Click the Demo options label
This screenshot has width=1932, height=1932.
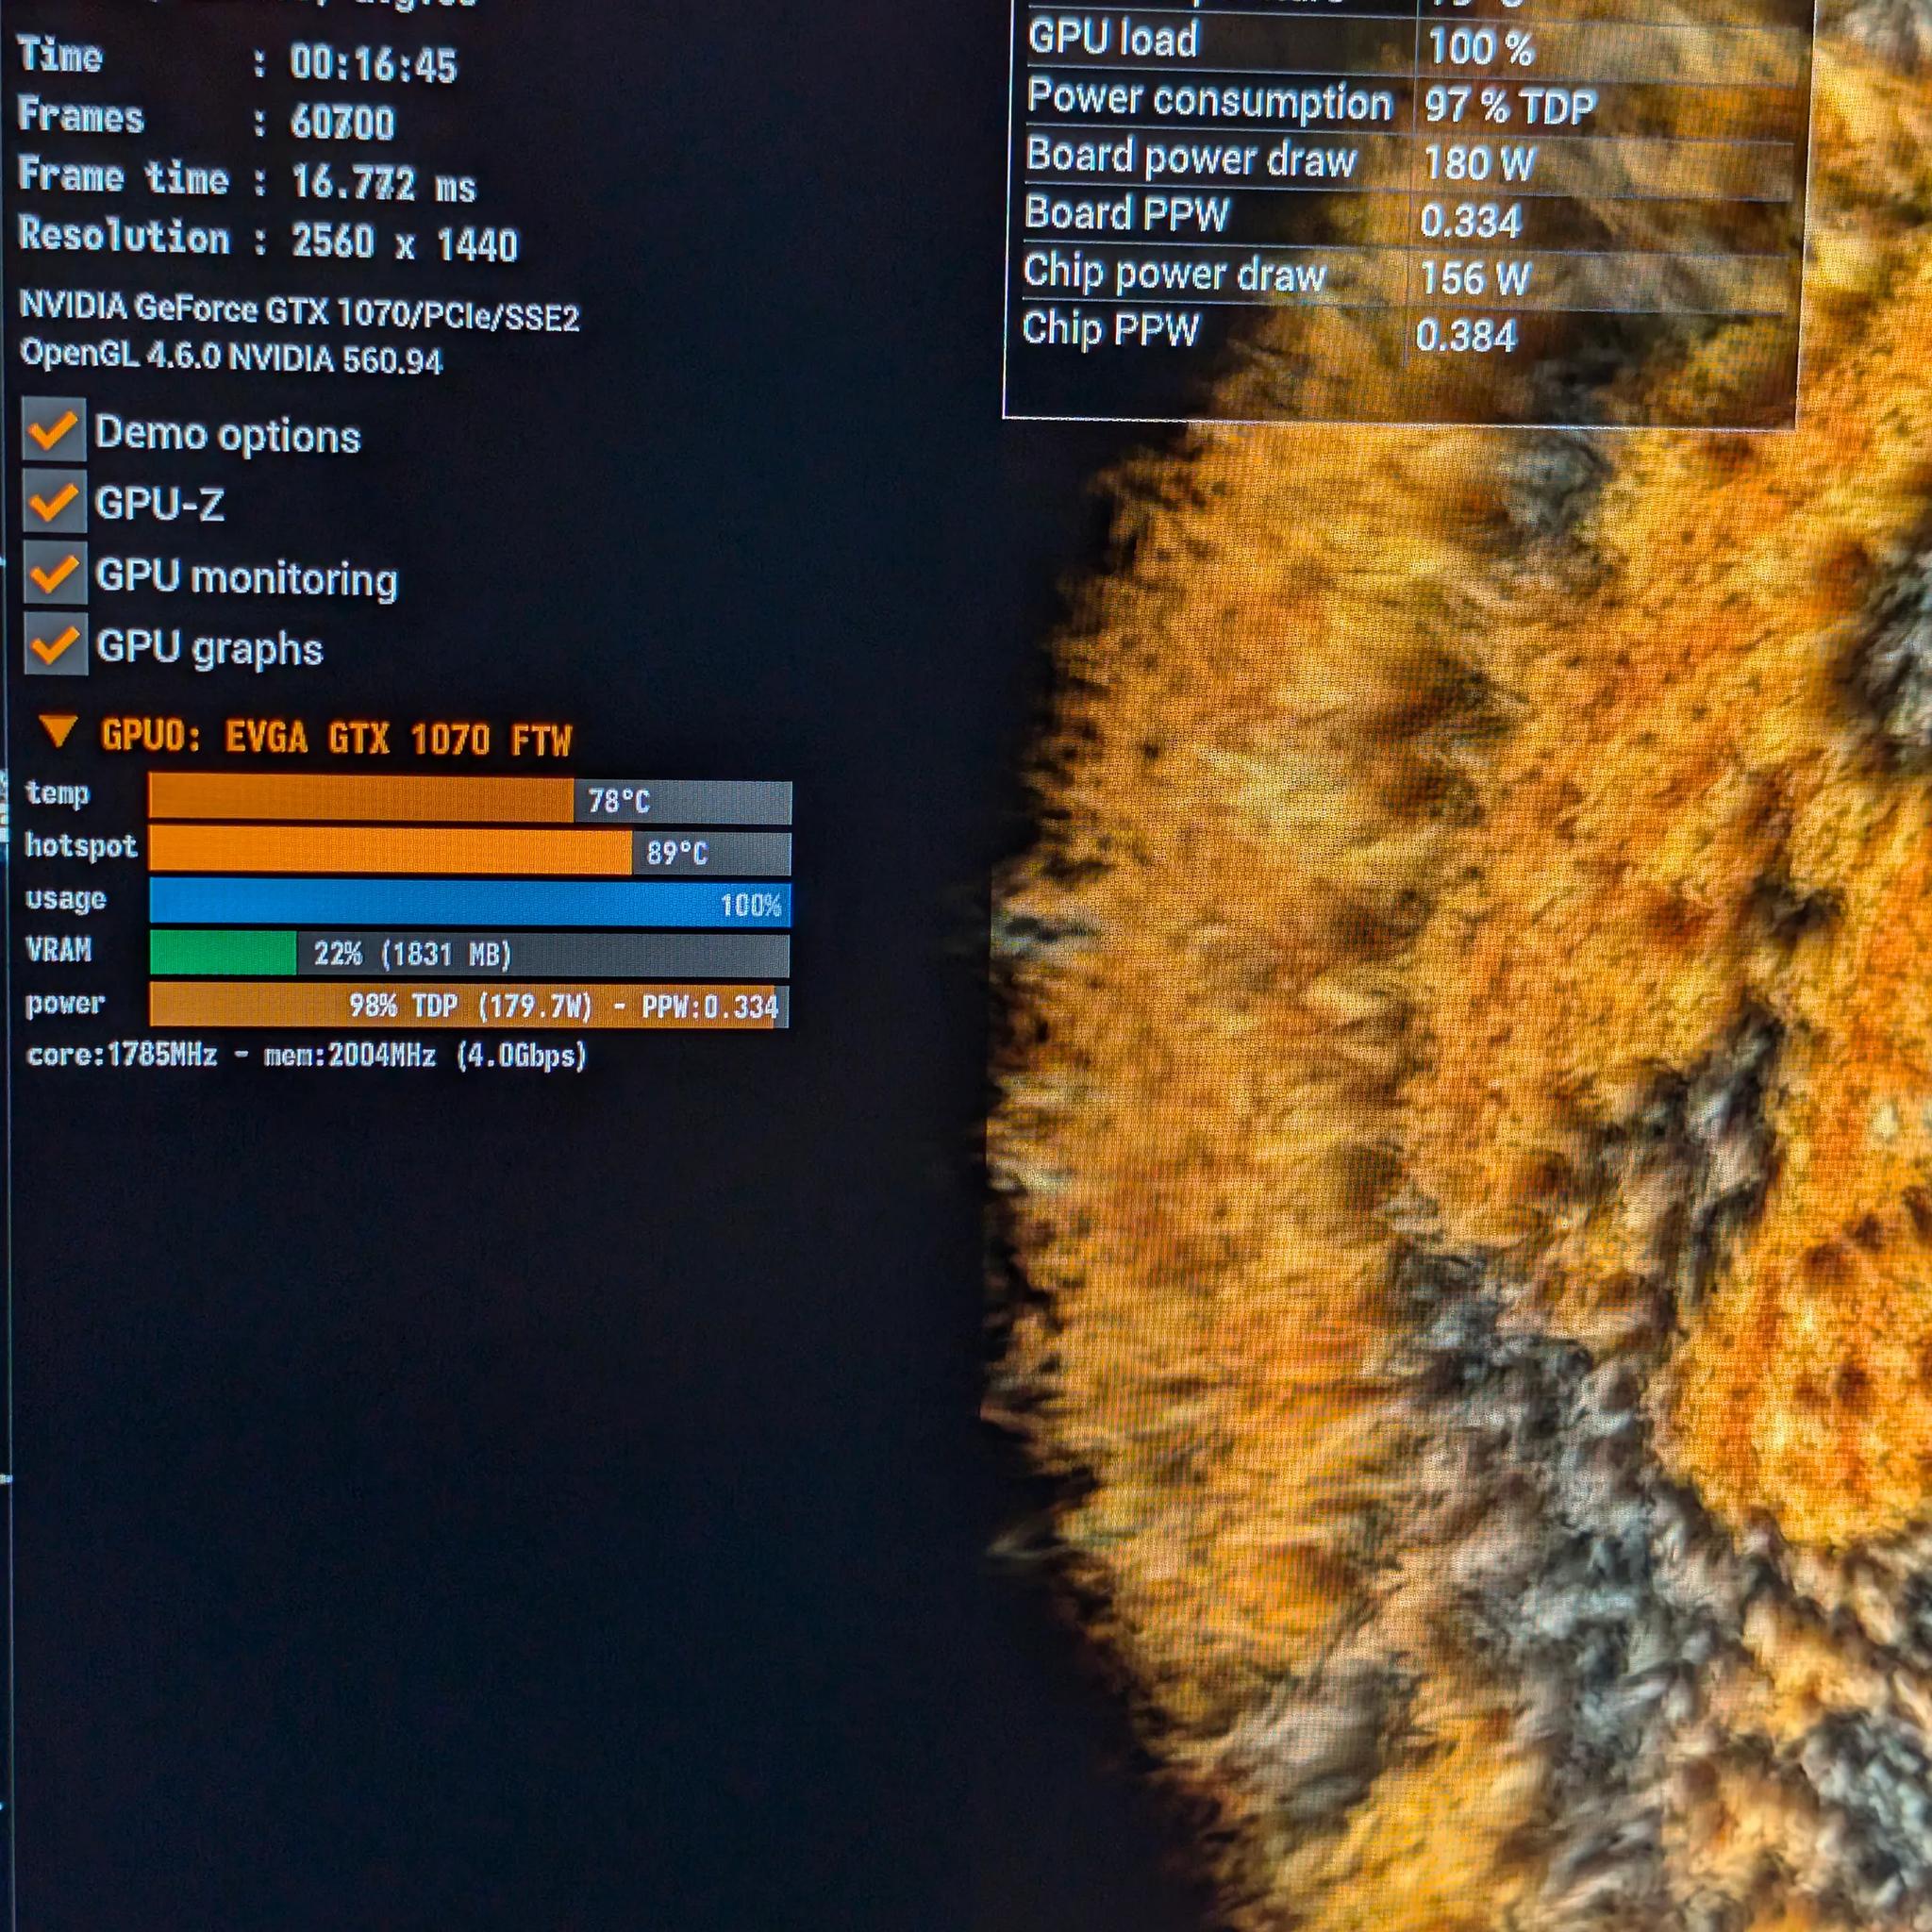tap(227, 435)
